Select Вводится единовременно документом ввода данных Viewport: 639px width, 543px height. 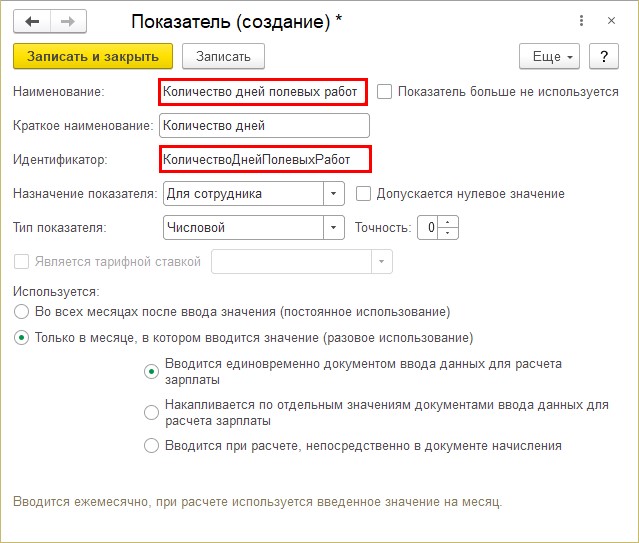[151, 371]
